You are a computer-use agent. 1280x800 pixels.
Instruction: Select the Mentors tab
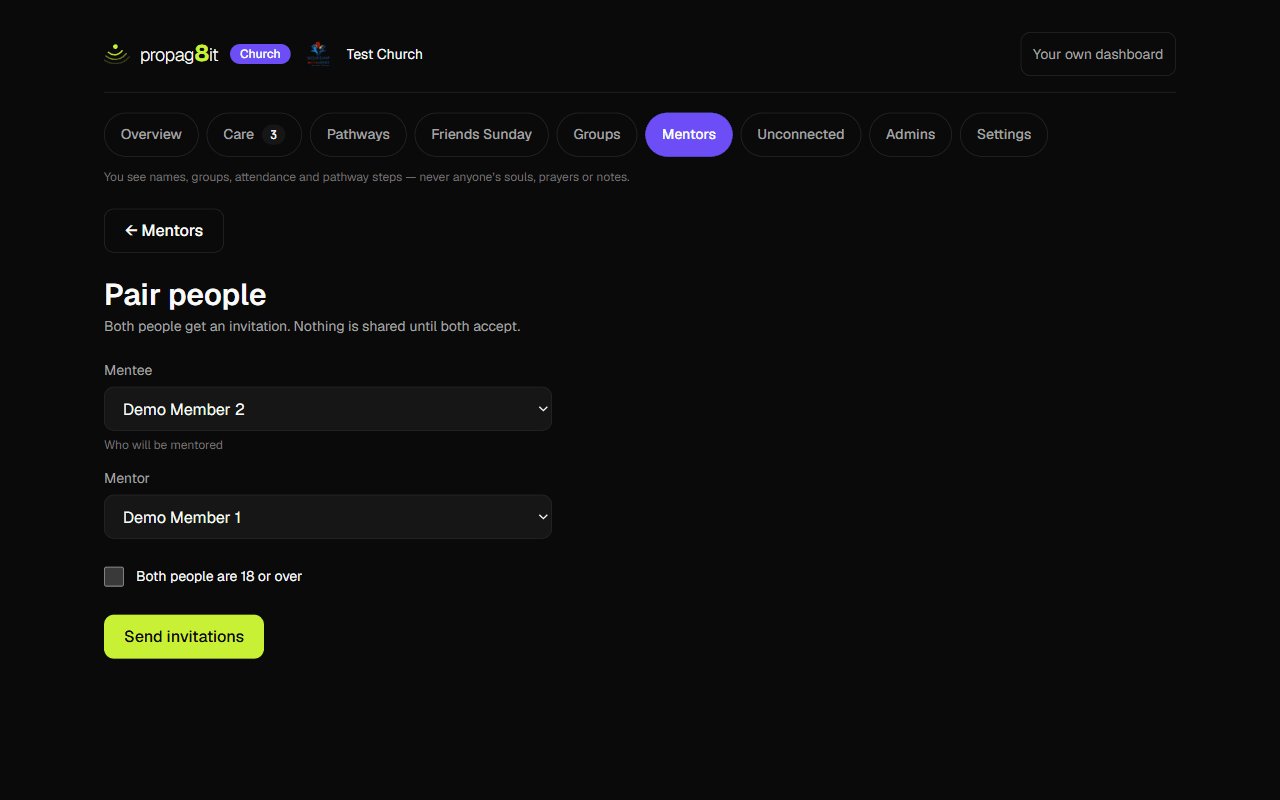[689, 135]
